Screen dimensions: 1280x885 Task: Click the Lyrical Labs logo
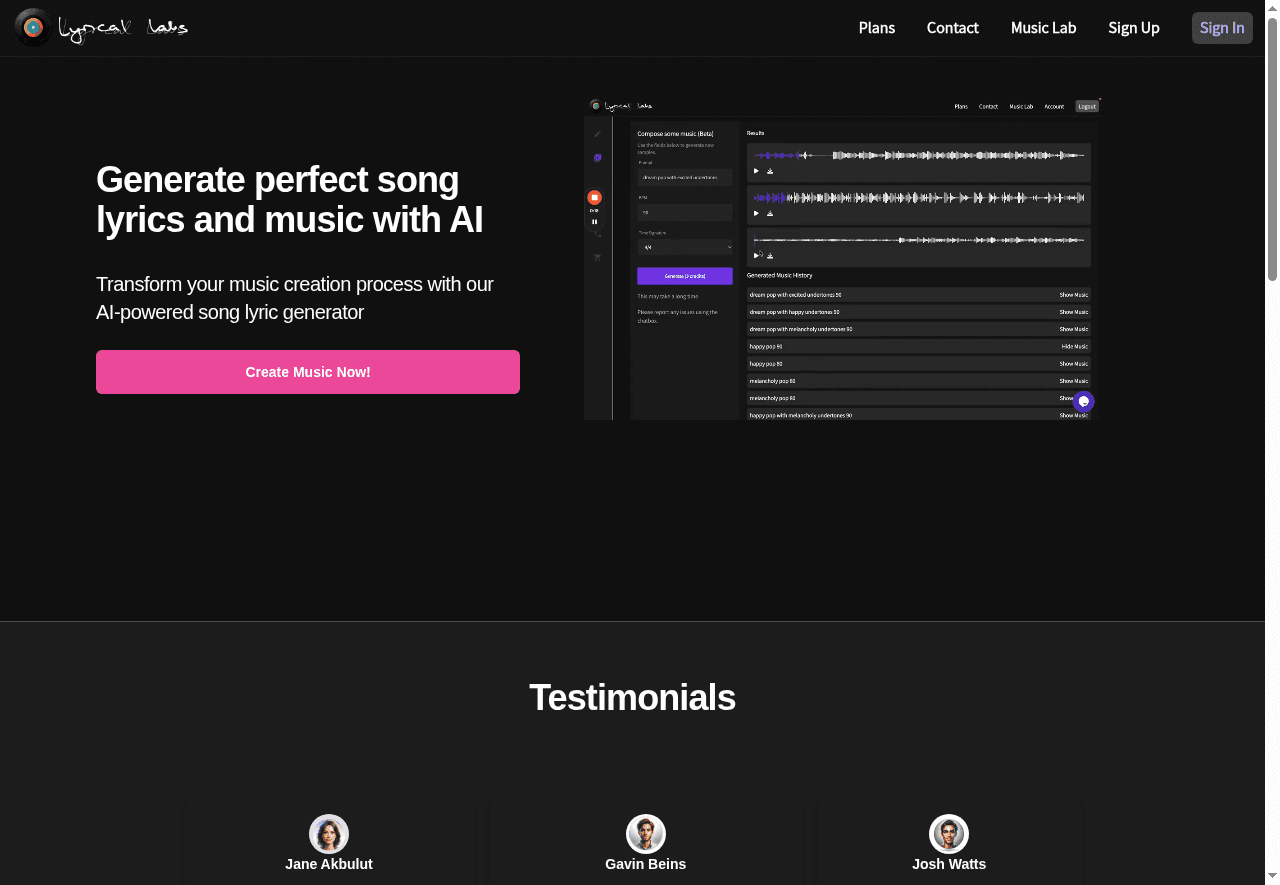(100, 27)
